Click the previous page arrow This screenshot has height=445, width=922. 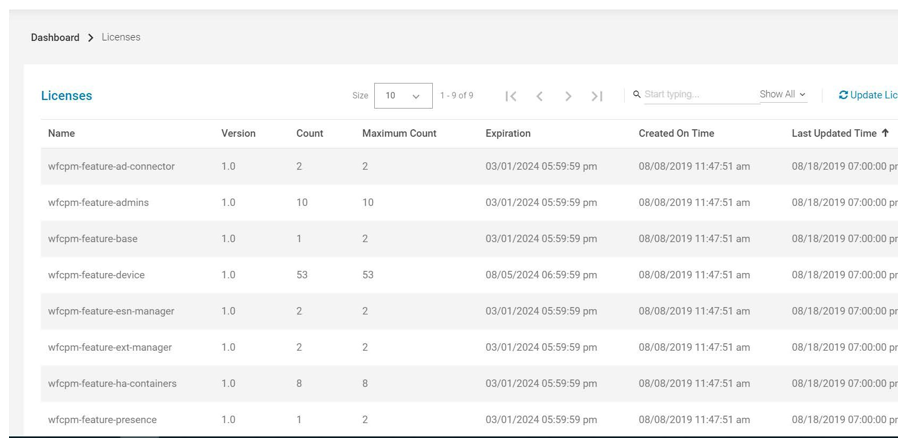[540, 96]
